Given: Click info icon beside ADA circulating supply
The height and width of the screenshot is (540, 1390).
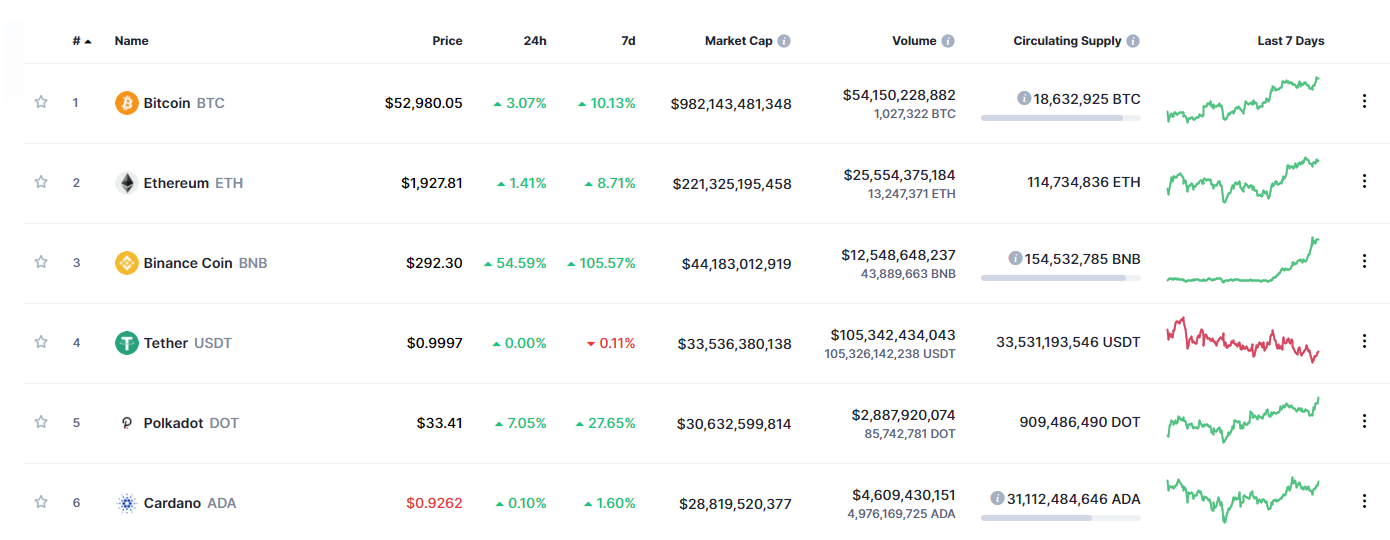Looking at the screenshot, I should pyautogui.click(x=997, y=498).
